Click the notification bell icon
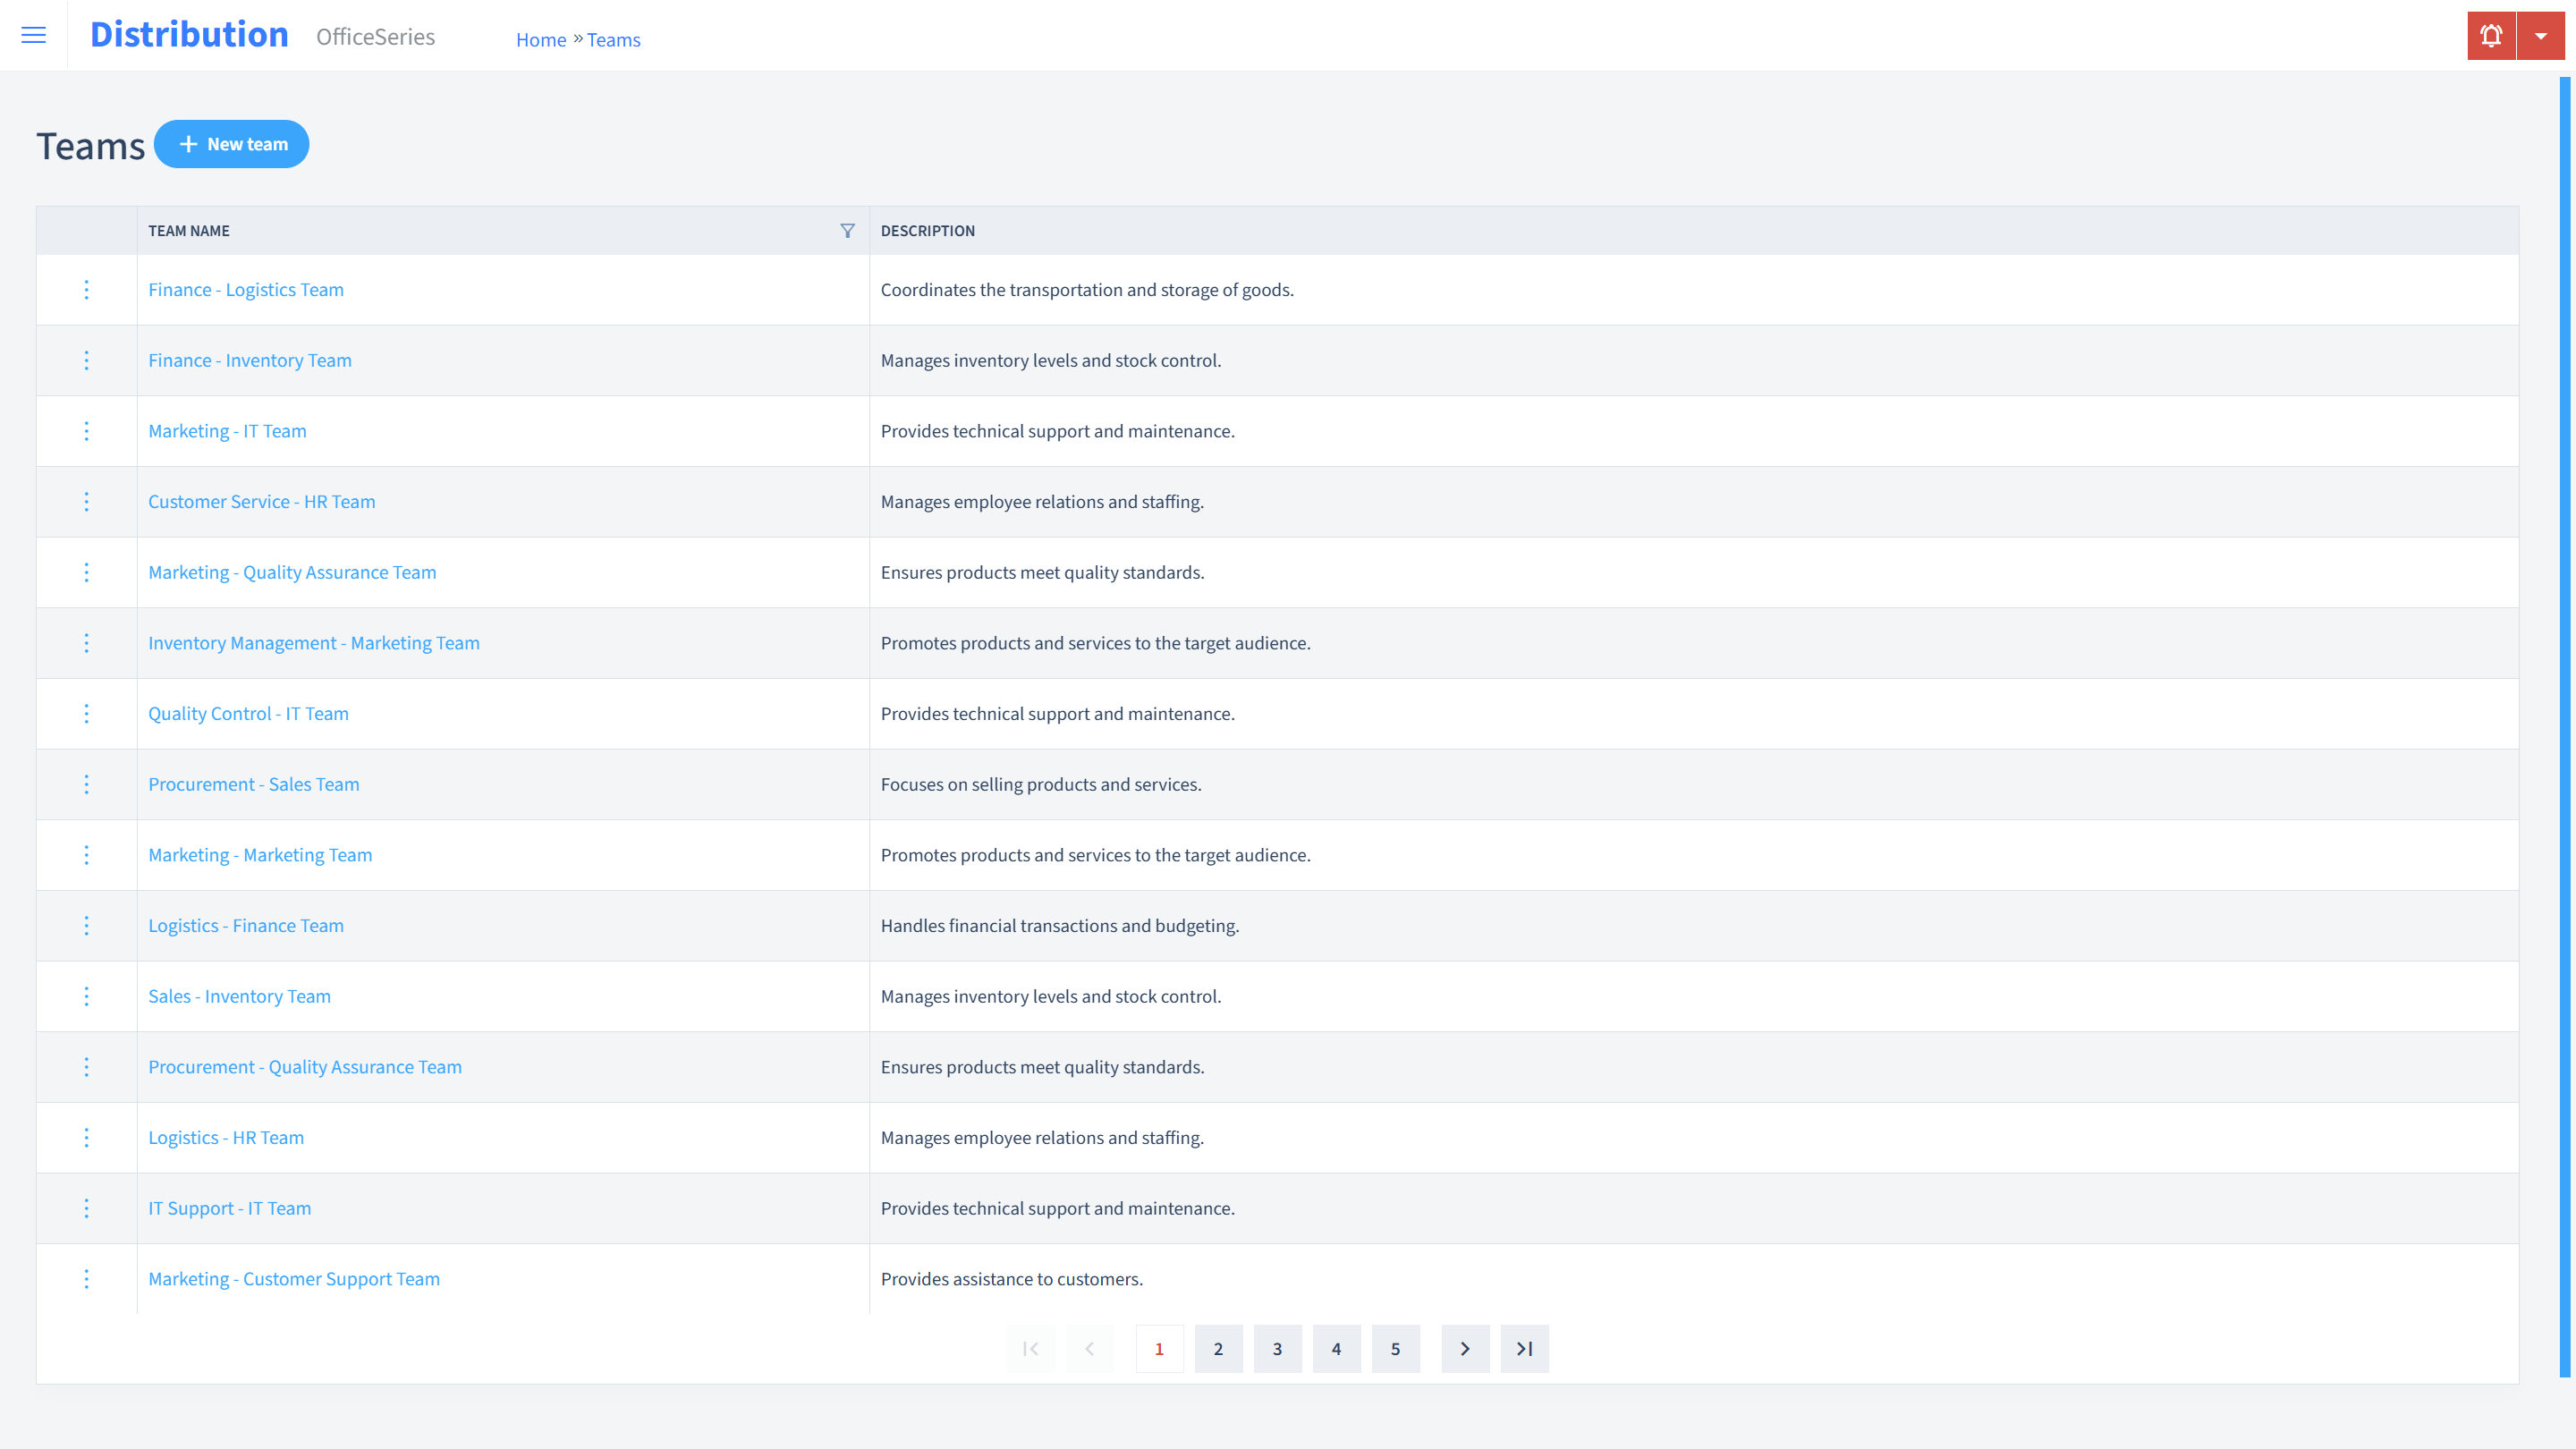 click(2491, 36)
